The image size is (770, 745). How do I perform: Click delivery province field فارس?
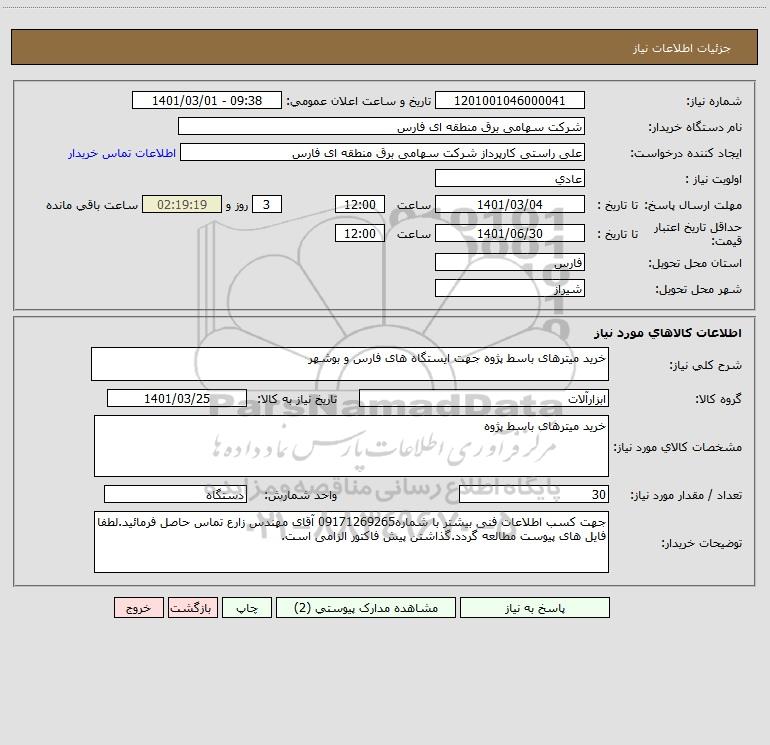(x=510, y=262)
